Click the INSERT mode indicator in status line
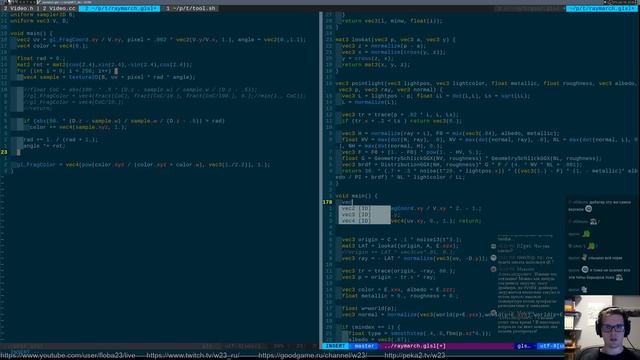Viewport: 640px width, 360px height. tap(335, 346)
